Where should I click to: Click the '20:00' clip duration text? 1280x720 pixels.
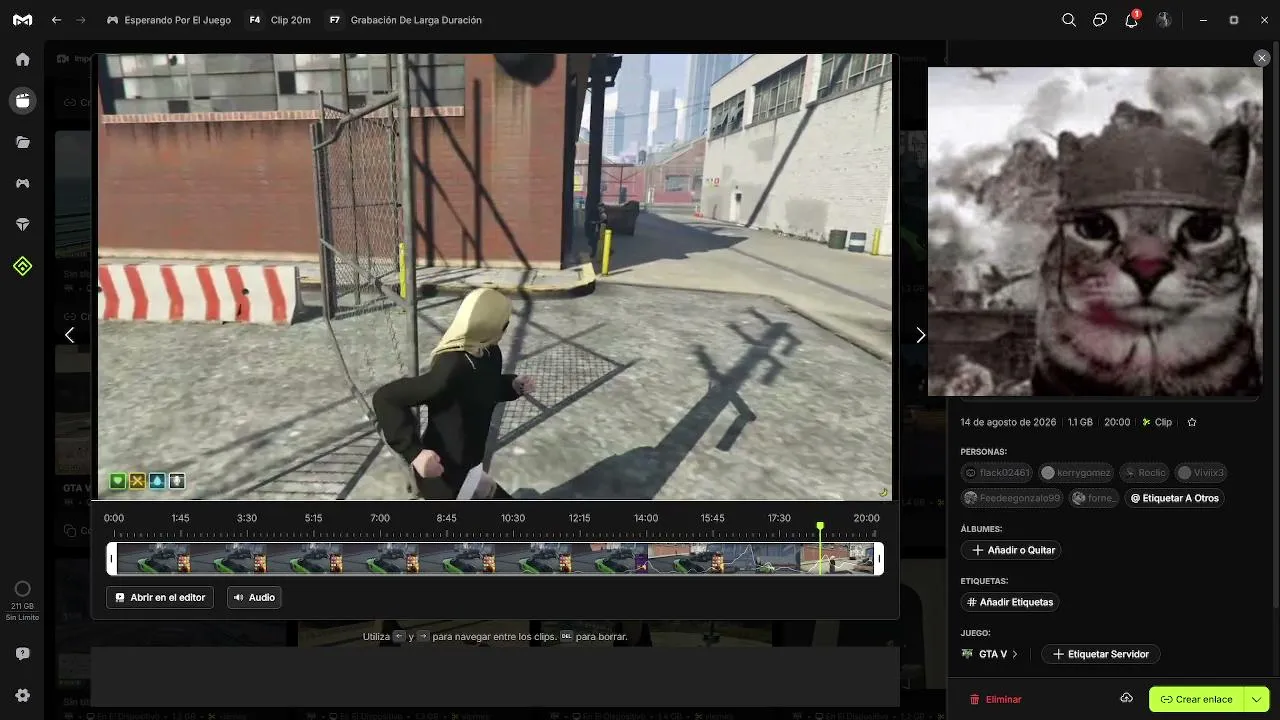coord(1117,422)
